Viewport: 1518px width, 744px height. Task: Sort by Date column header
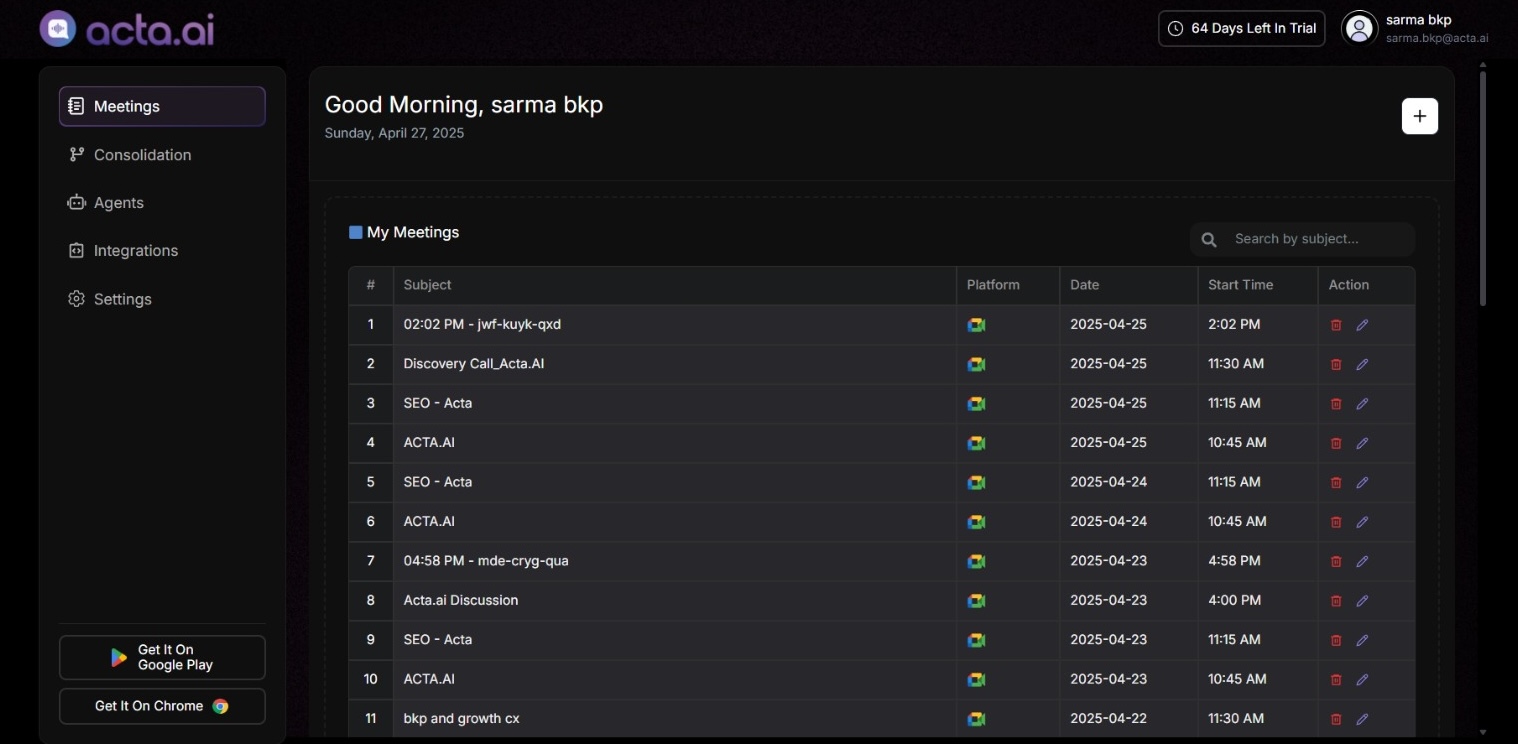[1084, 285]
